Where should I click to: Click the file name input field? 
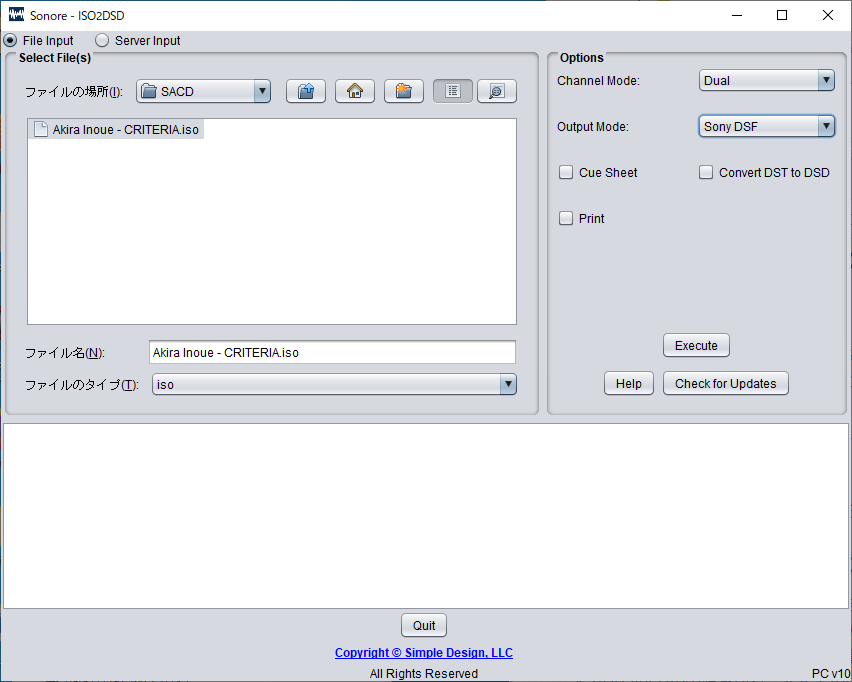tap(333, 352)
